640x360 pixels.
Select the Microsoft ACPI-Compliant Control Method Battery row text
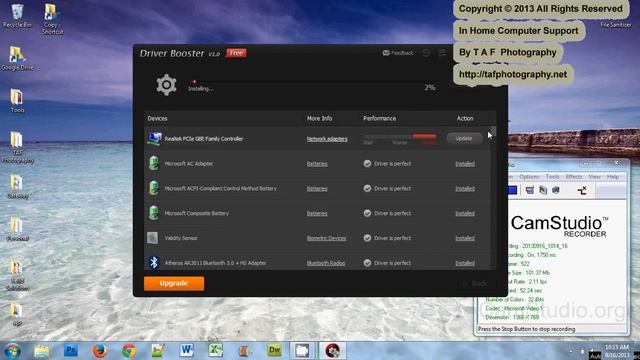220,189
